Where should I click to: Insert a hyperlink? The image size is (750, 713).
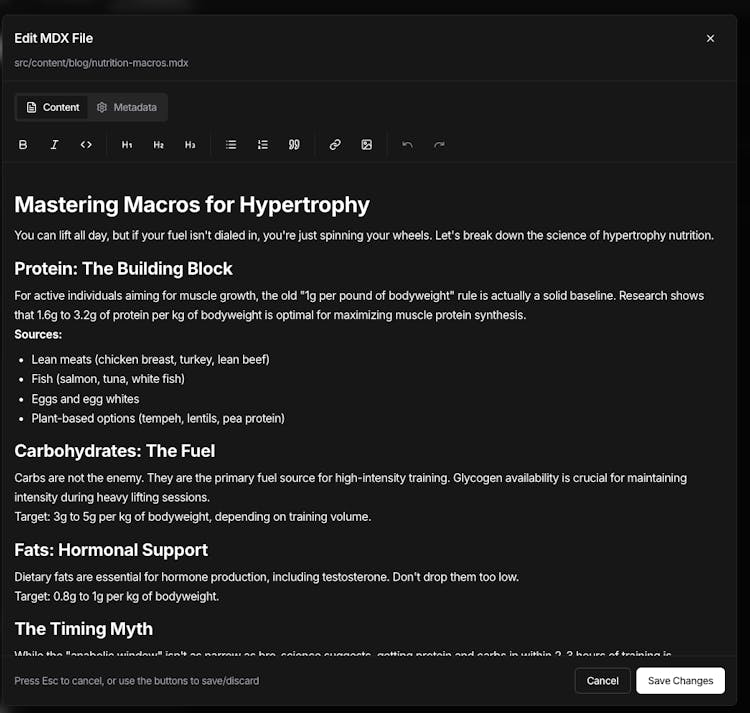click(335, 145)
